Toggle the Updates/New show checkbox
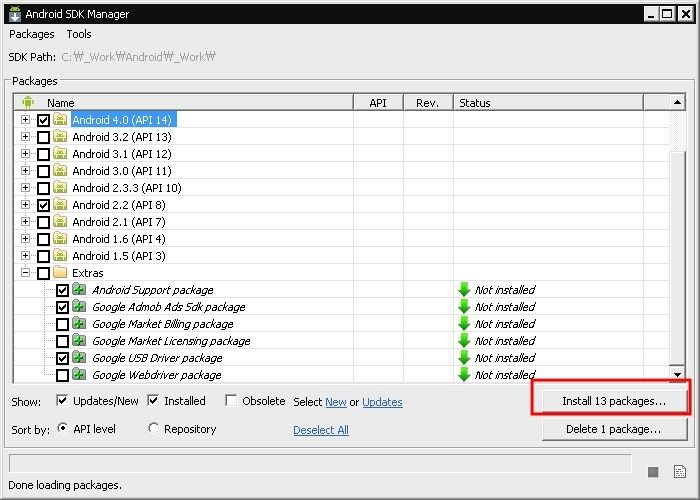This screenshot has width=700, height=500. point(62,400)
